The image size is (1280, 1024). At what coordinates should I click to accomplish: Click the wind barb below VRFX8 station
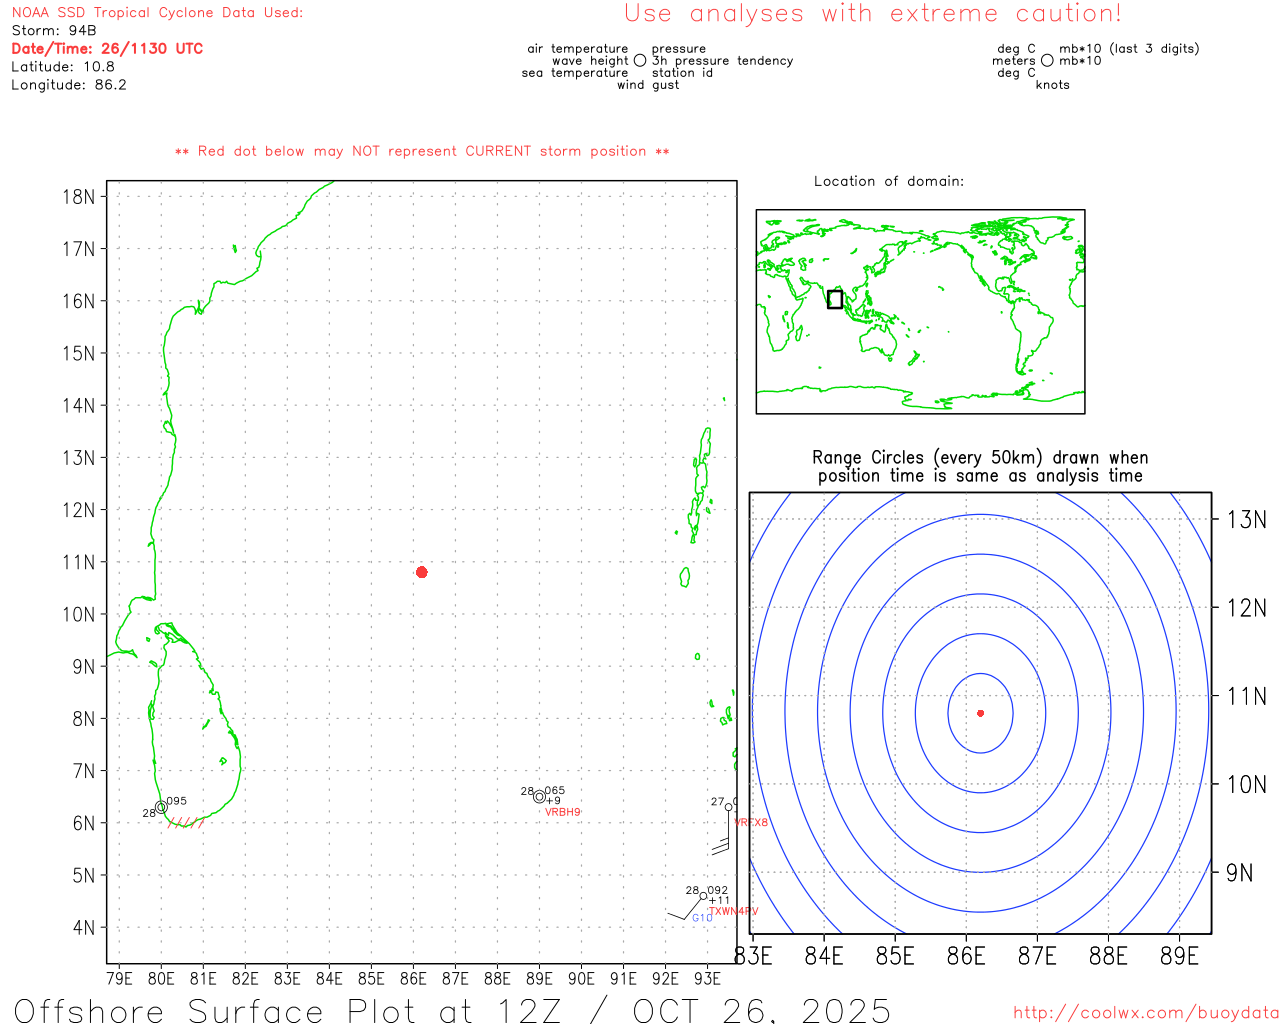722,846
